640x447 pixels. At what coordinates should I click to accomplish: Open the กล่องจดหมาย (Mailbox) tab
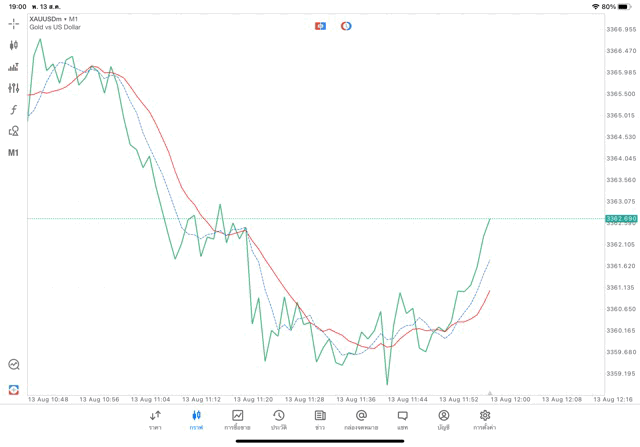(x=361, y=420)
